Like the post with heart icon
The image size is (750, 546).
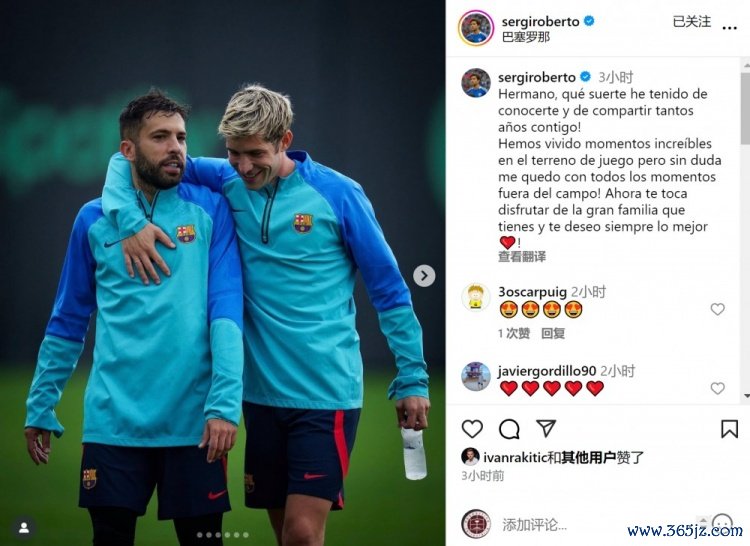coord(472,429)
